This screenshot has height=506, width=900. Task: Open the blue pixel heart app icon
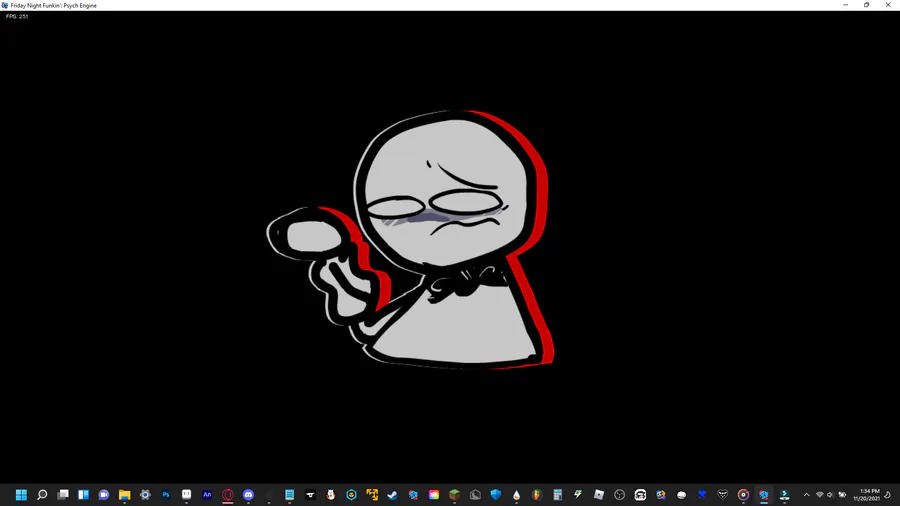coord(702,495)
